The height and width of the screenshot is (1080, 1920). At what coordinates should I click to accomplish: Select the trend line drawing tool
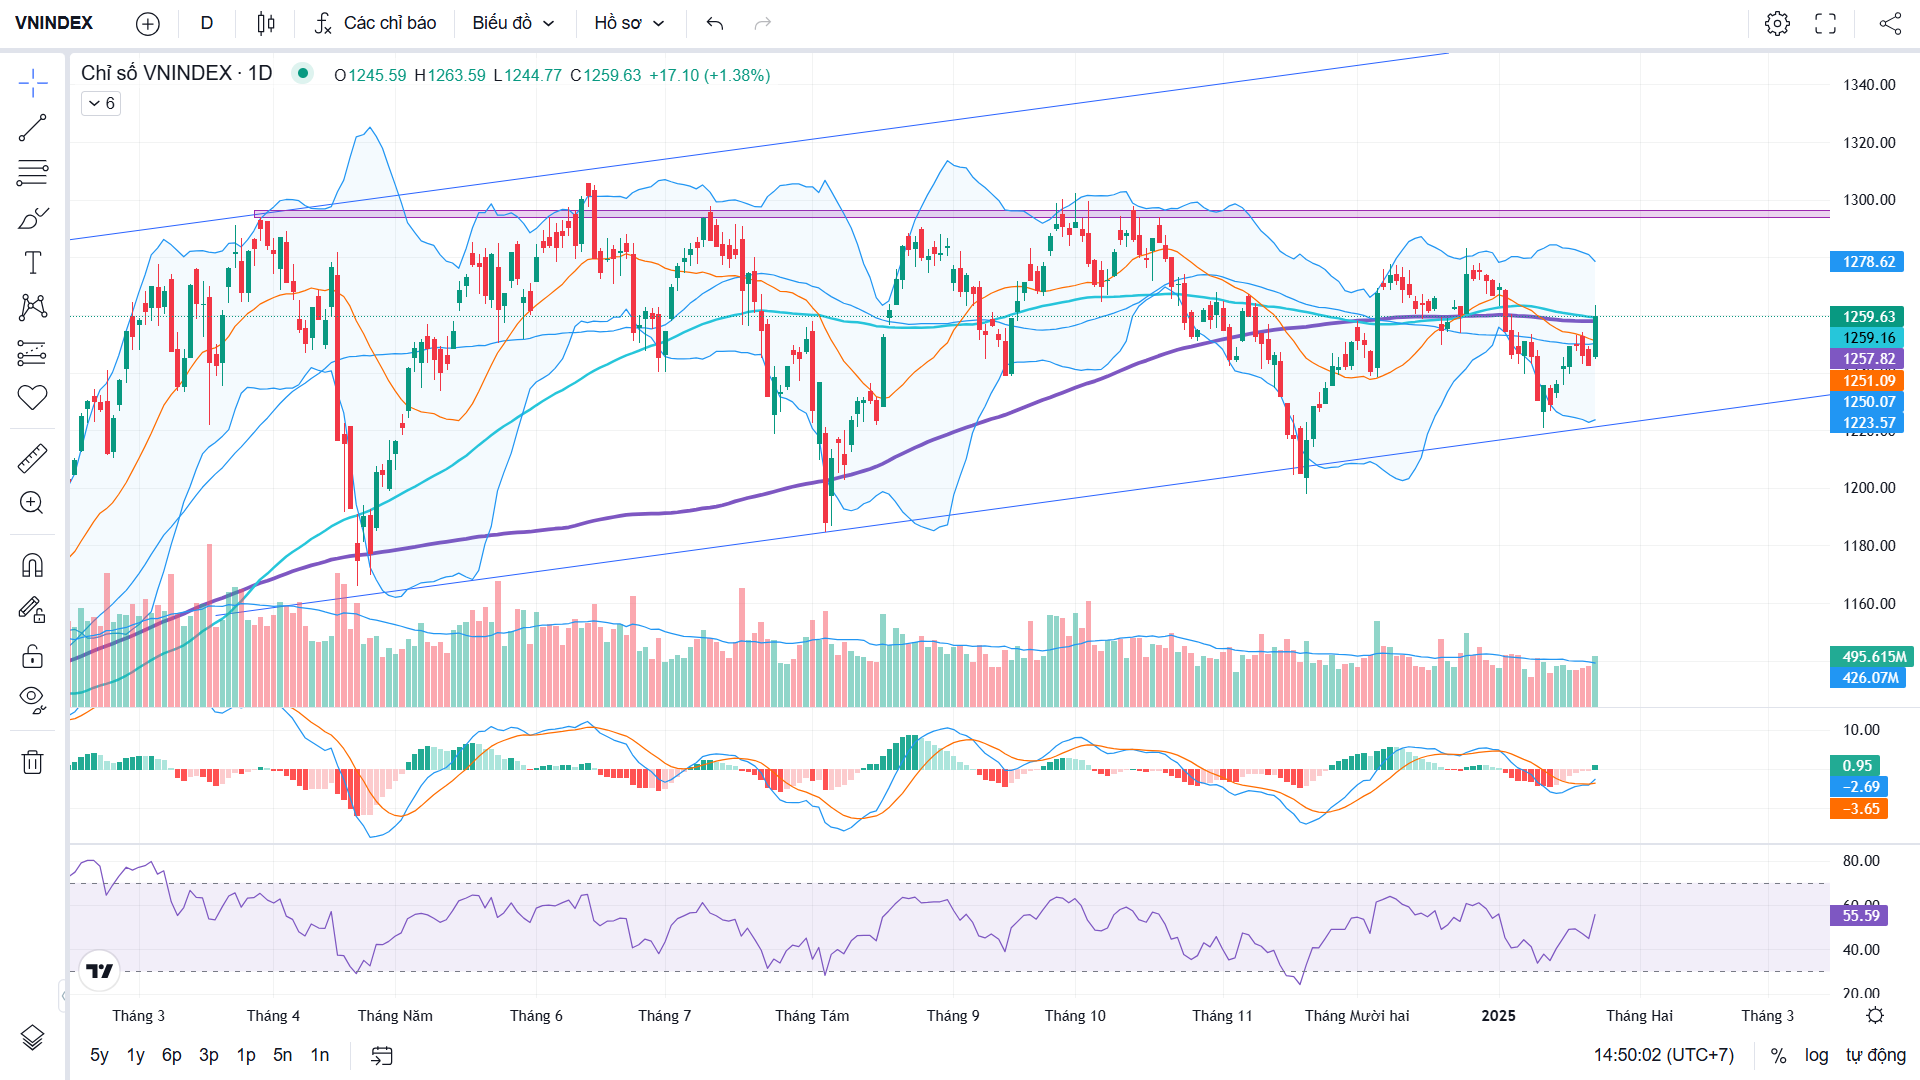coord(32,128)
